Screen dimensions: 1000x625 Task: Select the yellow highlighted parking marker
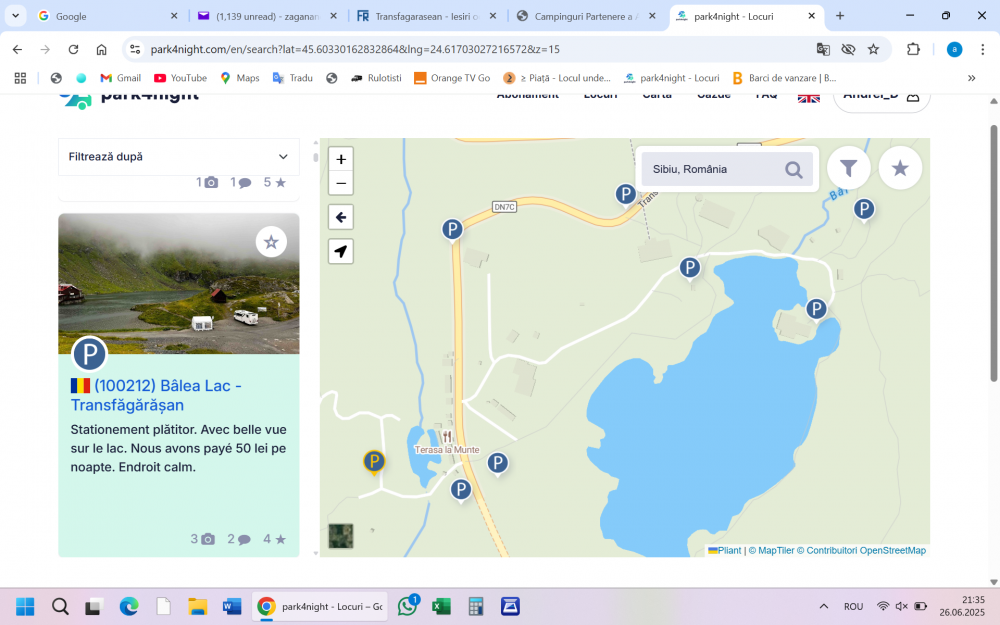[374, 461]
